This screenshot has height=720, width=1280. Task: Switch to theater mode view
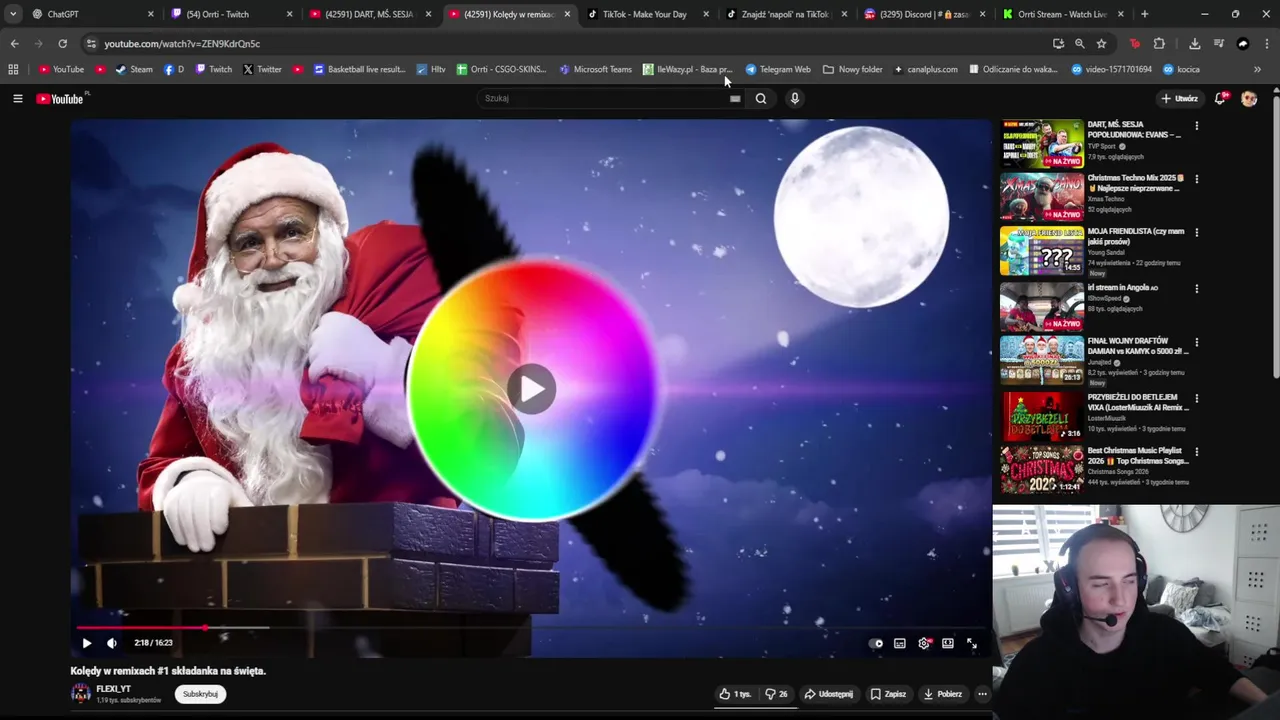pyautogui.click(x=948, y=643)
